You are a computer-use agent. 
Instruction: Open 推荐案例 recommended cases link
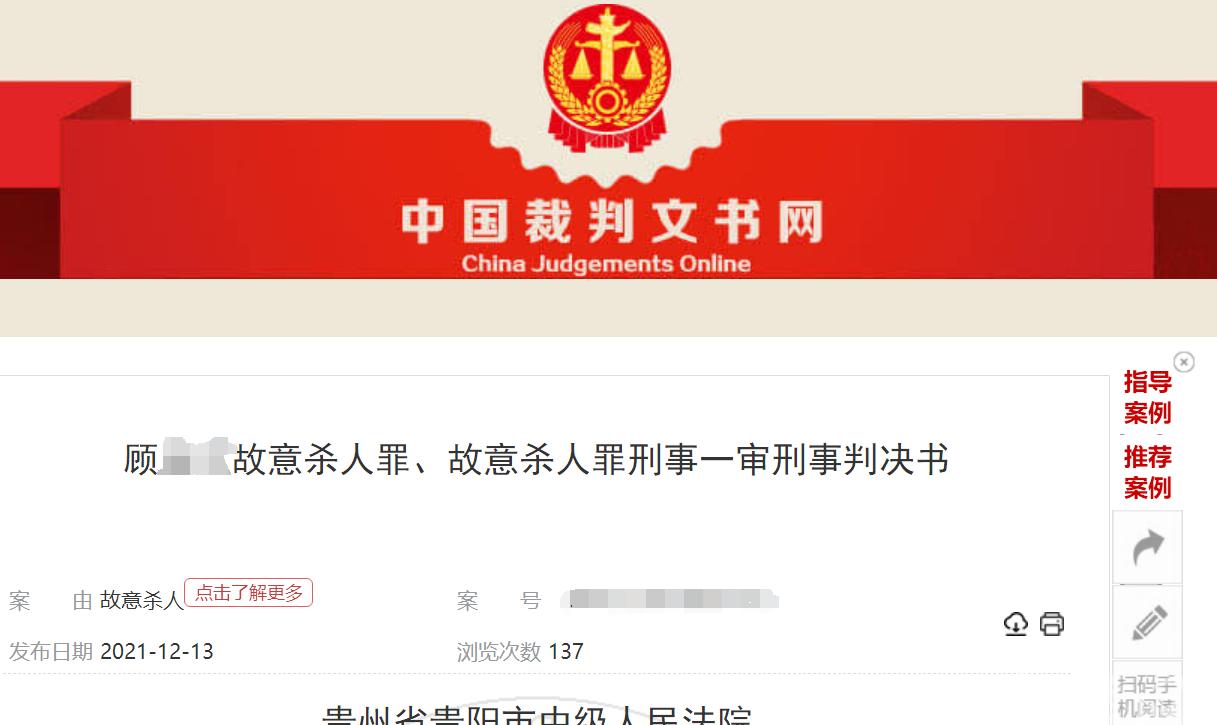pos(1147,472)
